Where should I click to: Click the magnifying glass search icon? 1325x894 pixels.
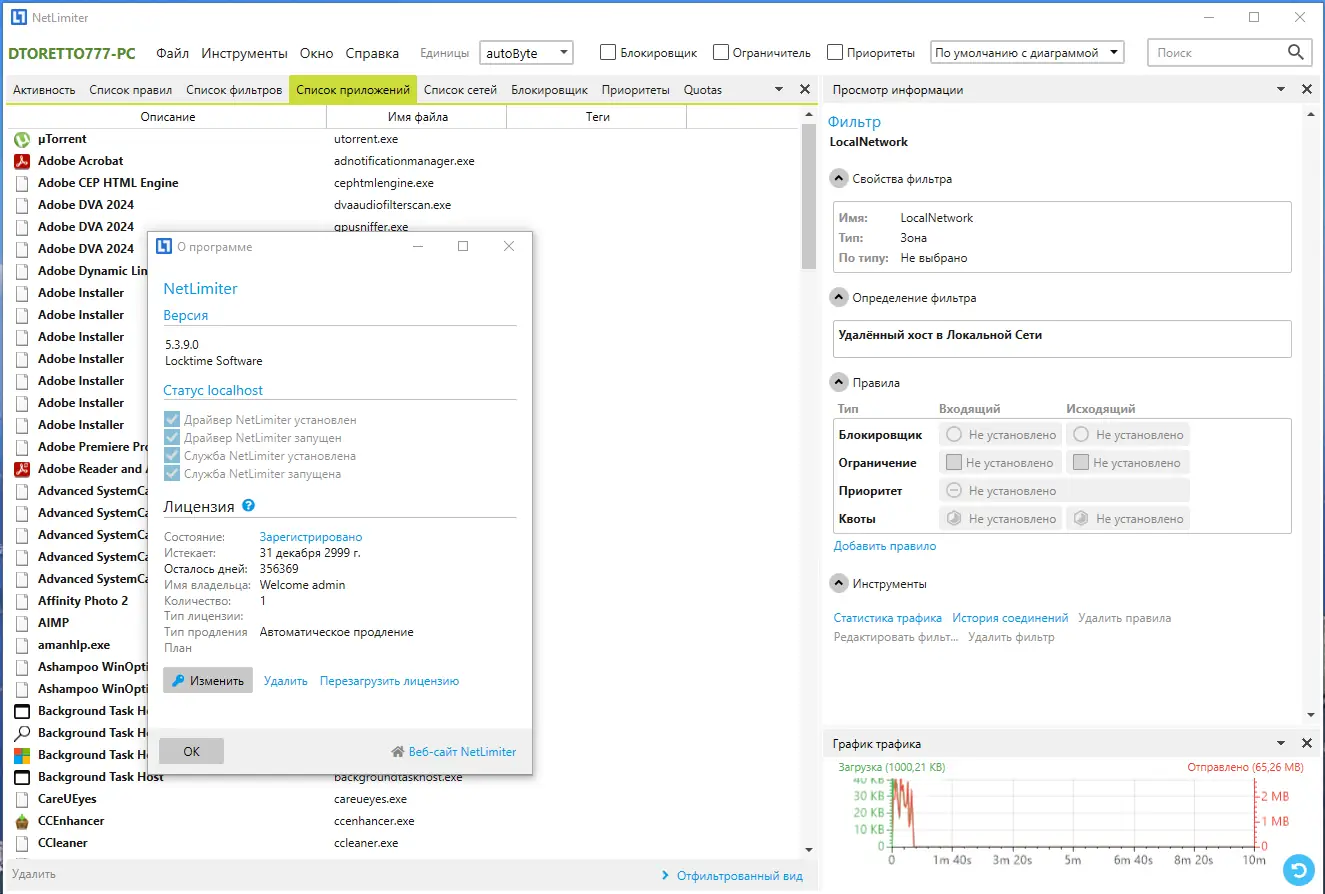[x=1296, y=53]
